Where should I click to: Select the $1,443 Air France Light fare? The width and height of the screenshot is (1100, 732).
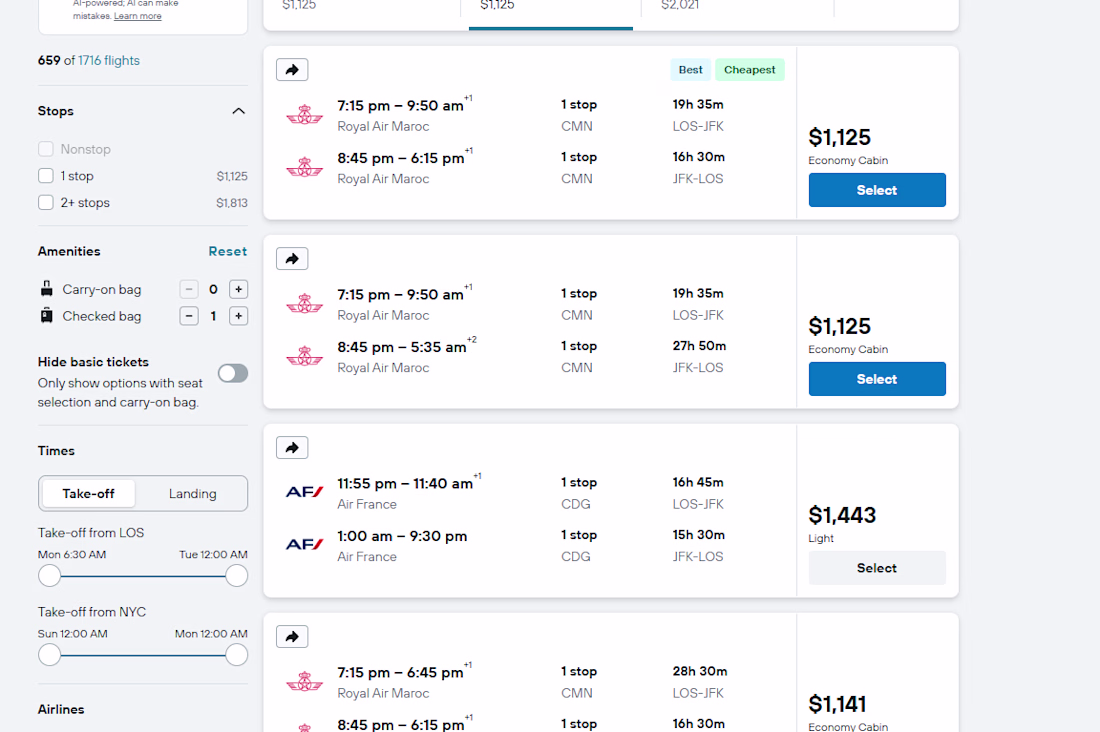coord(877,568)
